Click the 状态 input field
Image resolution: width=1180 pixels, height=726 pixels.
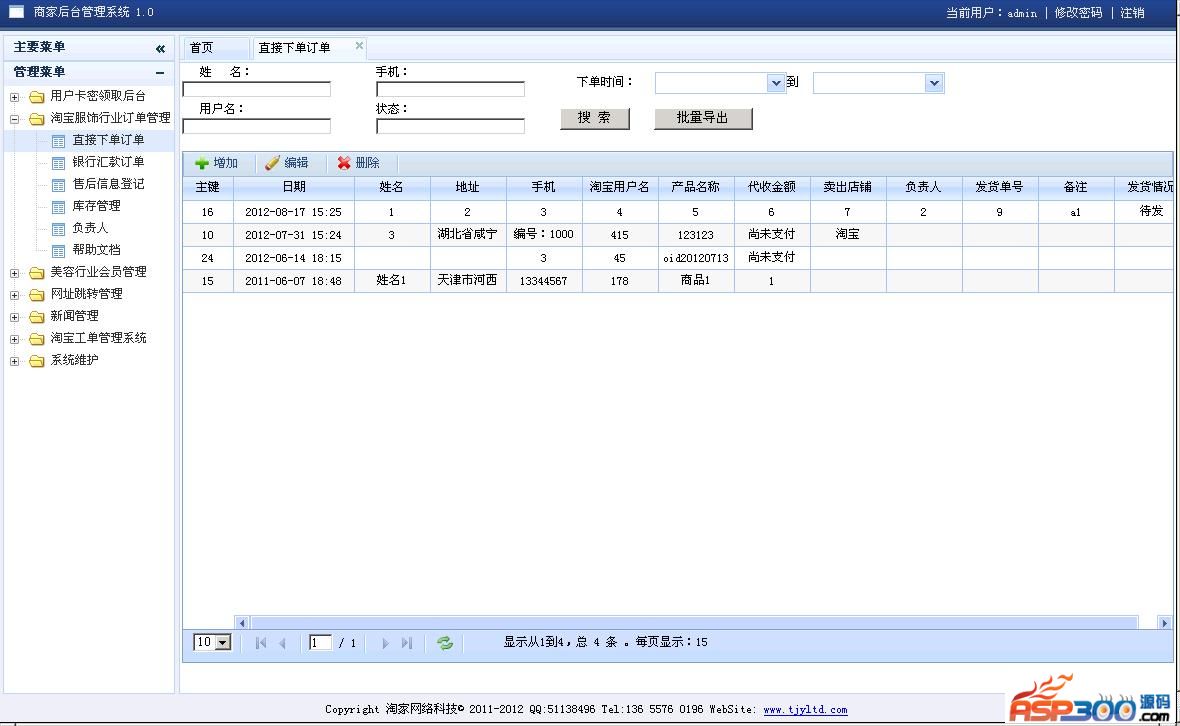click(450, 126)
